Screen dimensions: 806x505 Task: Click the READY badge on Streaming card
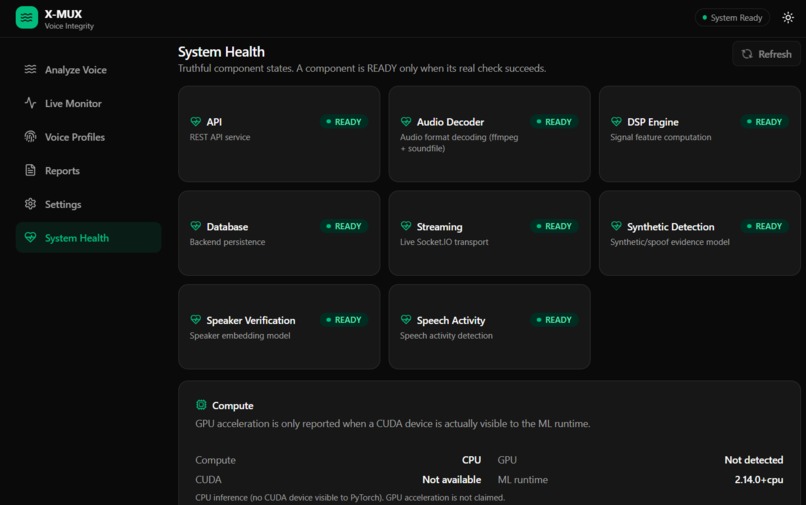[554, 226]
